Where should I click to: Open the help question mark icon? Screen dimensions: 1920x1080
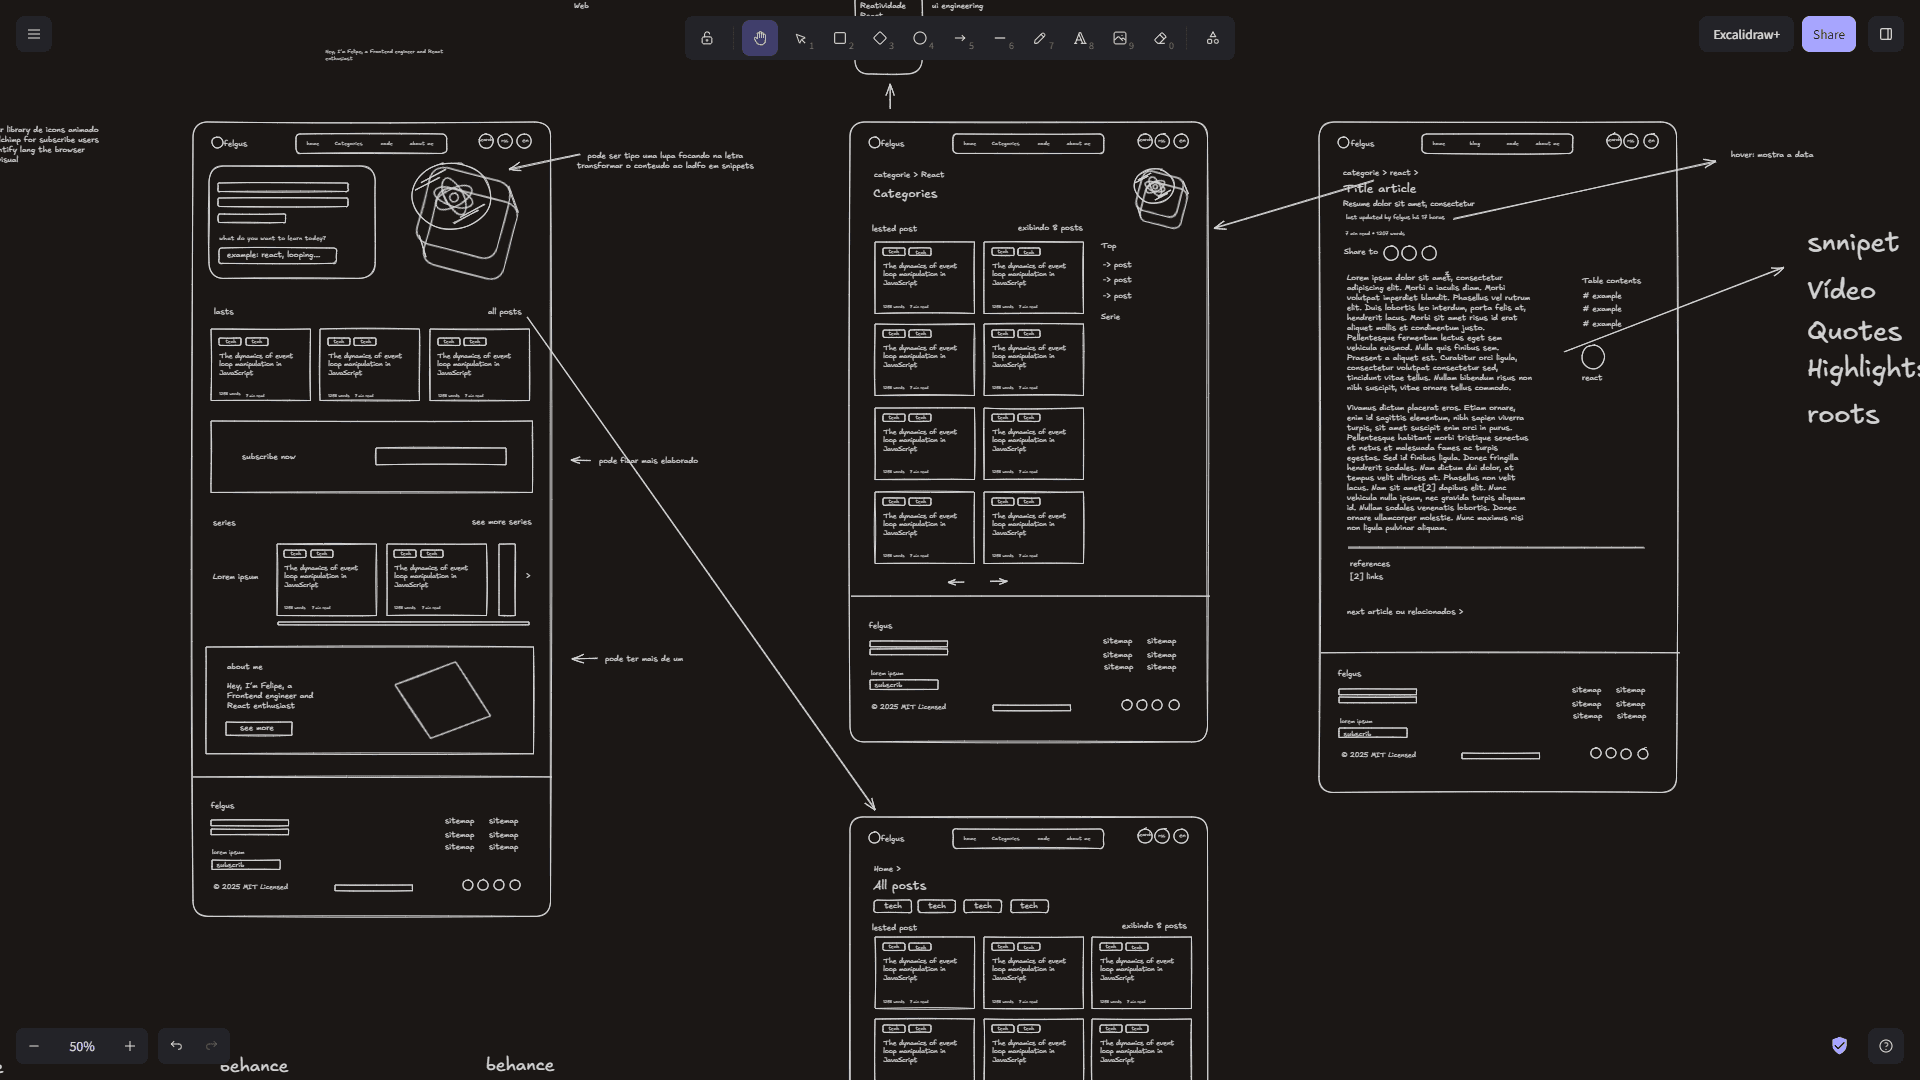pyautogui.click(x=1886, y=1046)
